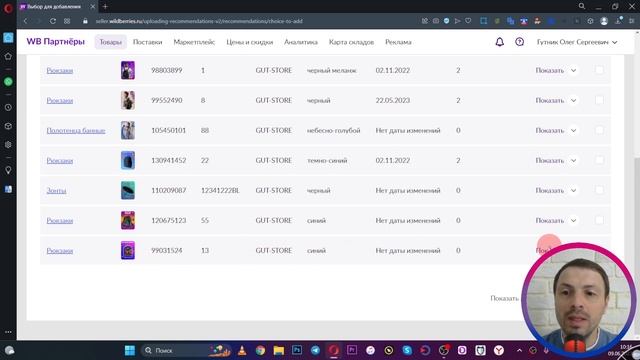This screenshot has width=640, height=360.
Task: Click snapshot camera icon in address bar
Action: coord(436,21)
